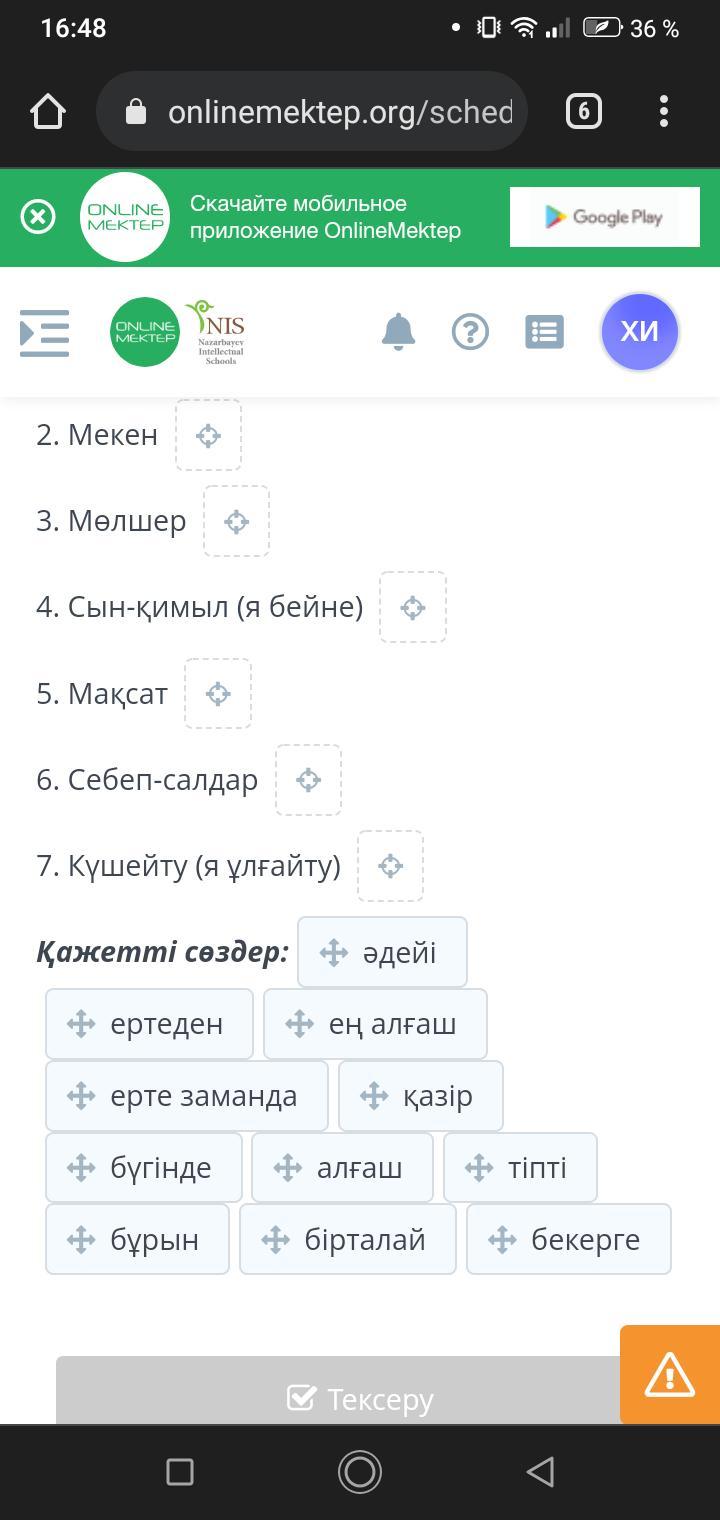Select the drop target next to Мекен
The image size is (720, 1520).
click(x=208, y=435)
